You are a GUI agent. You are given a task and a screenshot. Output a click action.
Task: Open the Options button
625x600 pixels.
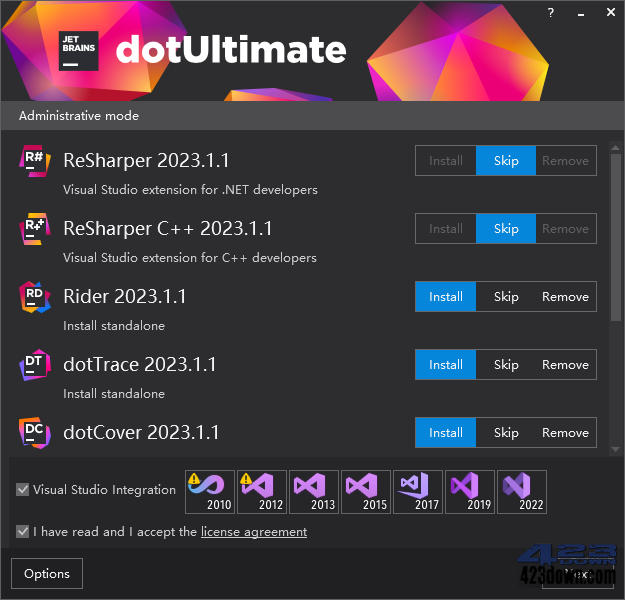pyautogui.click(x=47, y=574)
